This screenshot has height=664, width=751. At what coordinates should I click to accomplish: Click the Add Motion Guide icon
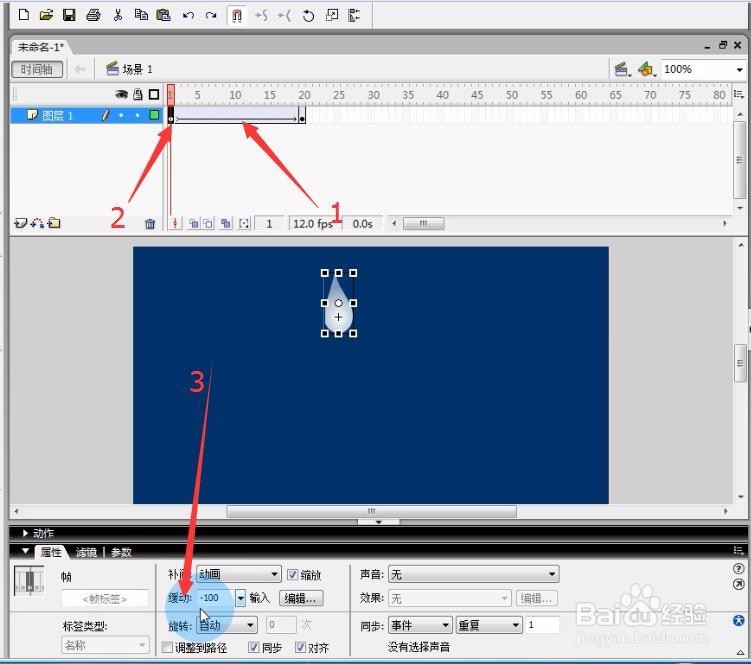pos(37,223)
